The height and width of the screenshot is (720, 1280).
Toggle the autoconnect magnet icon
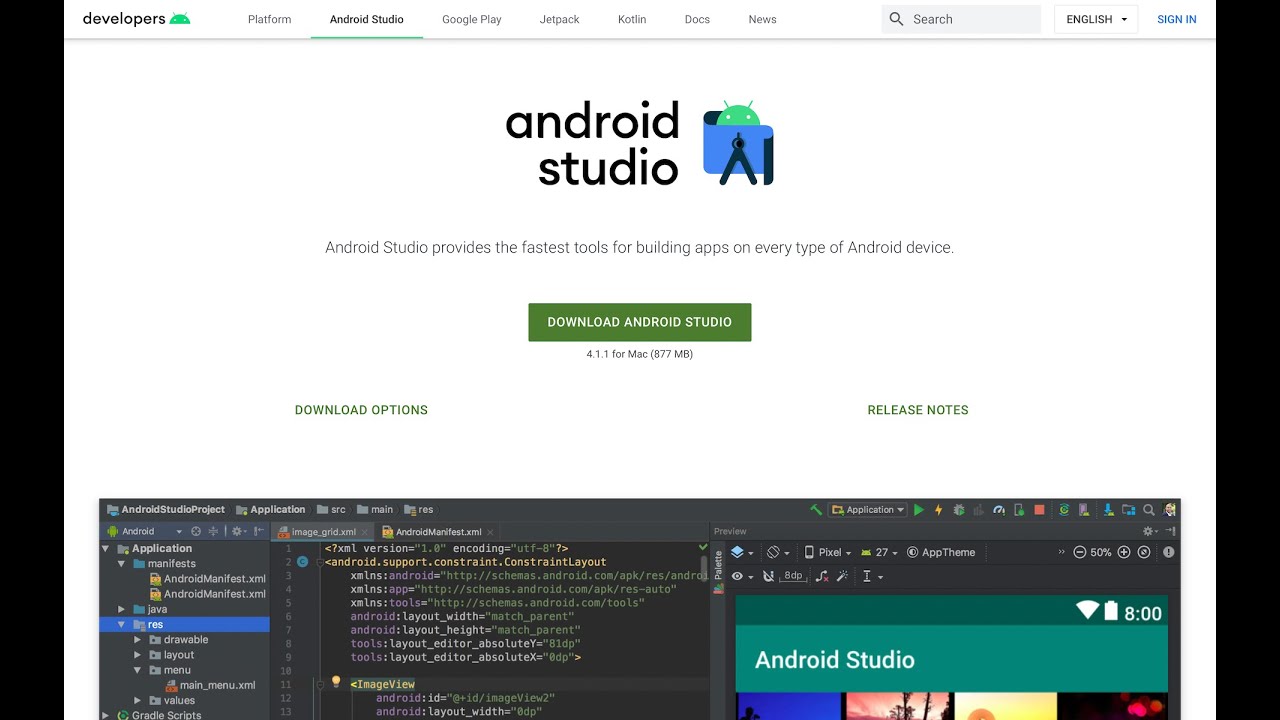click(768, 576)
